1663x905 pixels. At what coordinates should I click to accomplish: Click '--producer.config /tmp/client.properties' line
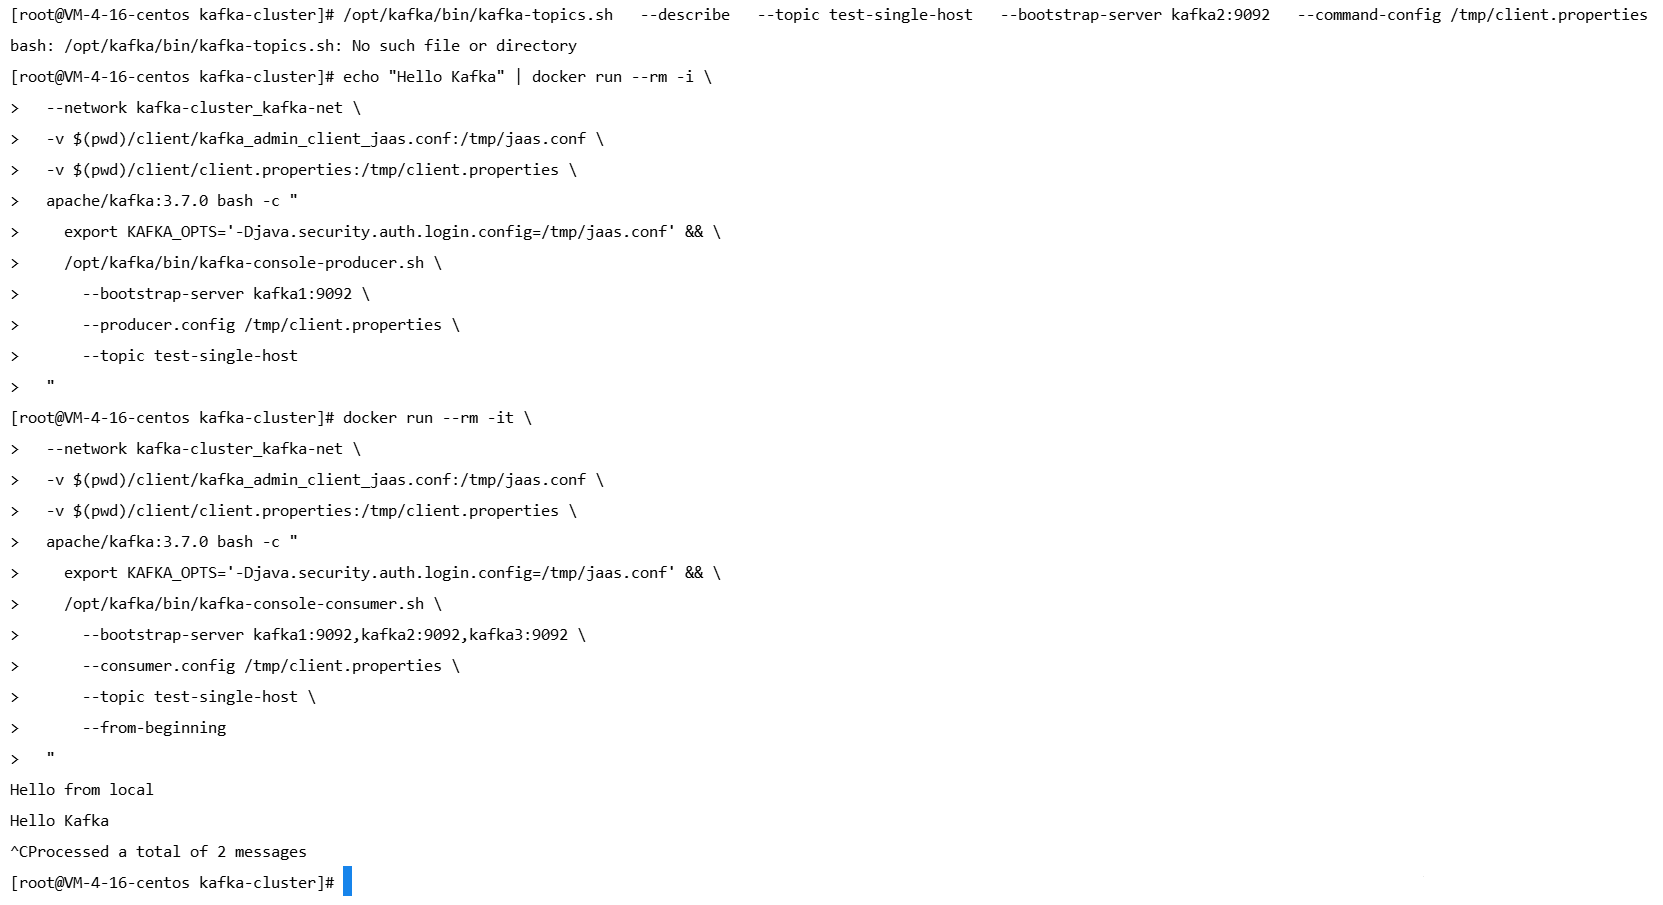coord(262,325)
